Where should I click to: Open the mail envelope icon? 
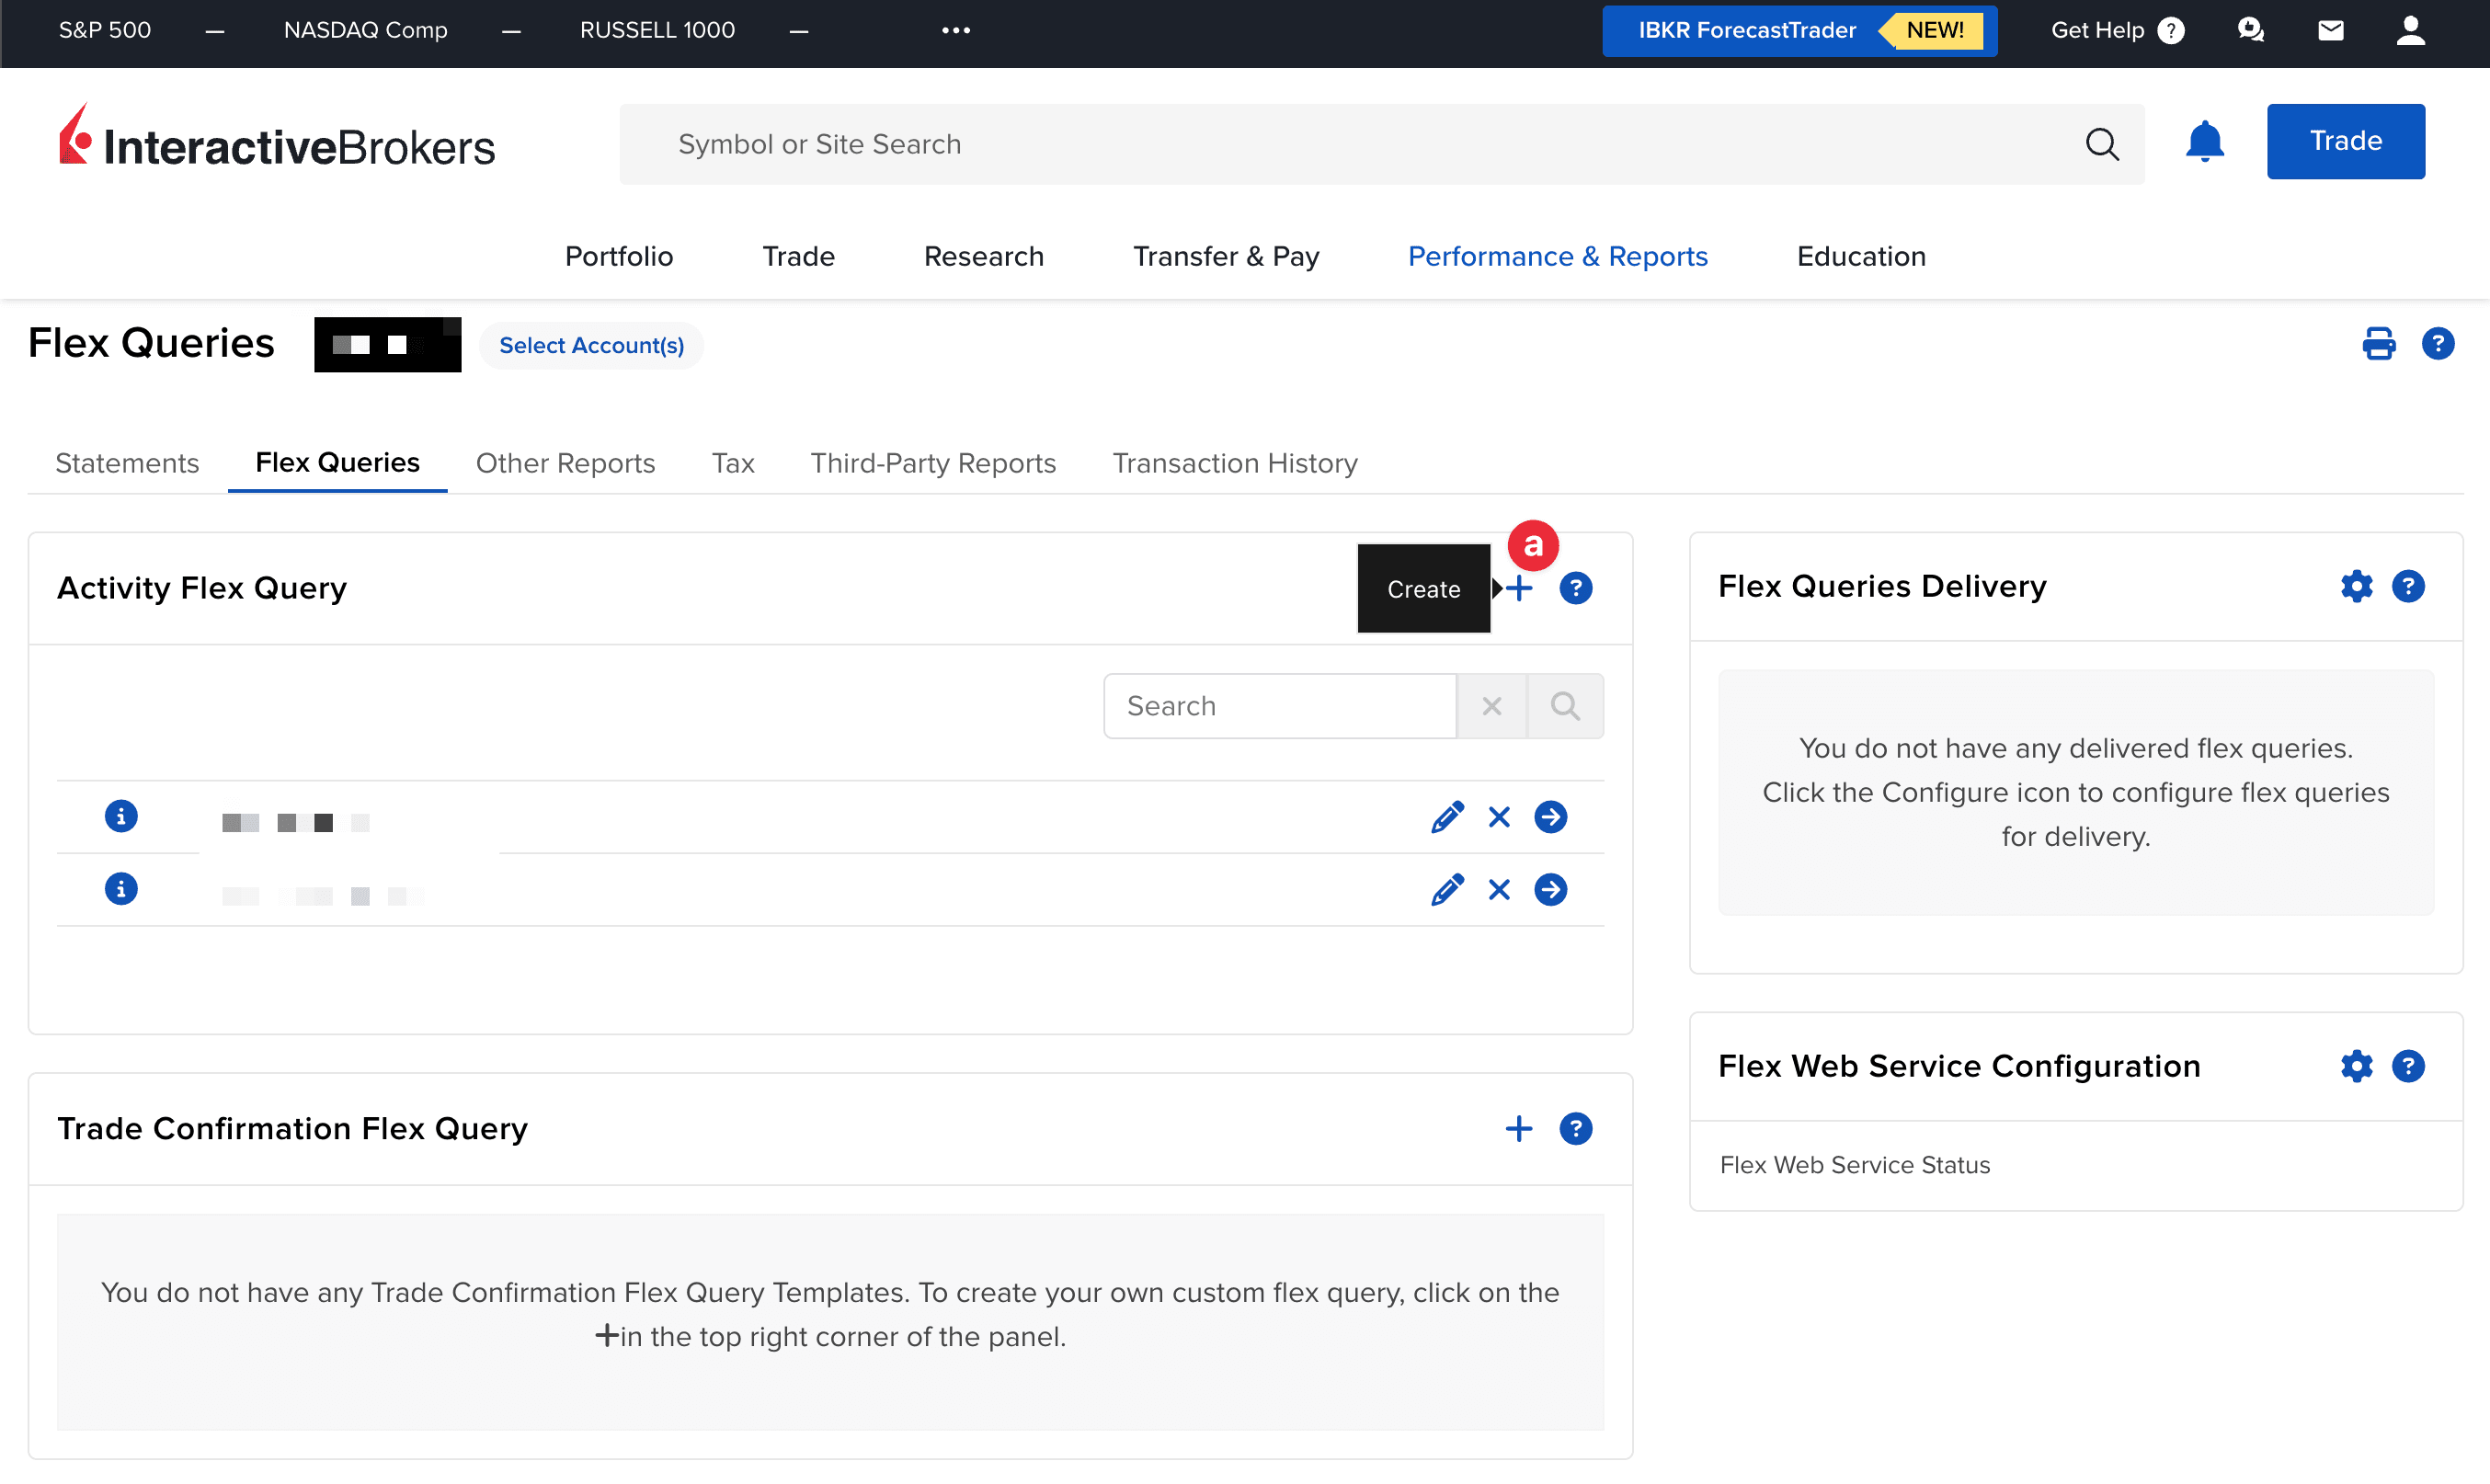click(x=2330, y=30)
